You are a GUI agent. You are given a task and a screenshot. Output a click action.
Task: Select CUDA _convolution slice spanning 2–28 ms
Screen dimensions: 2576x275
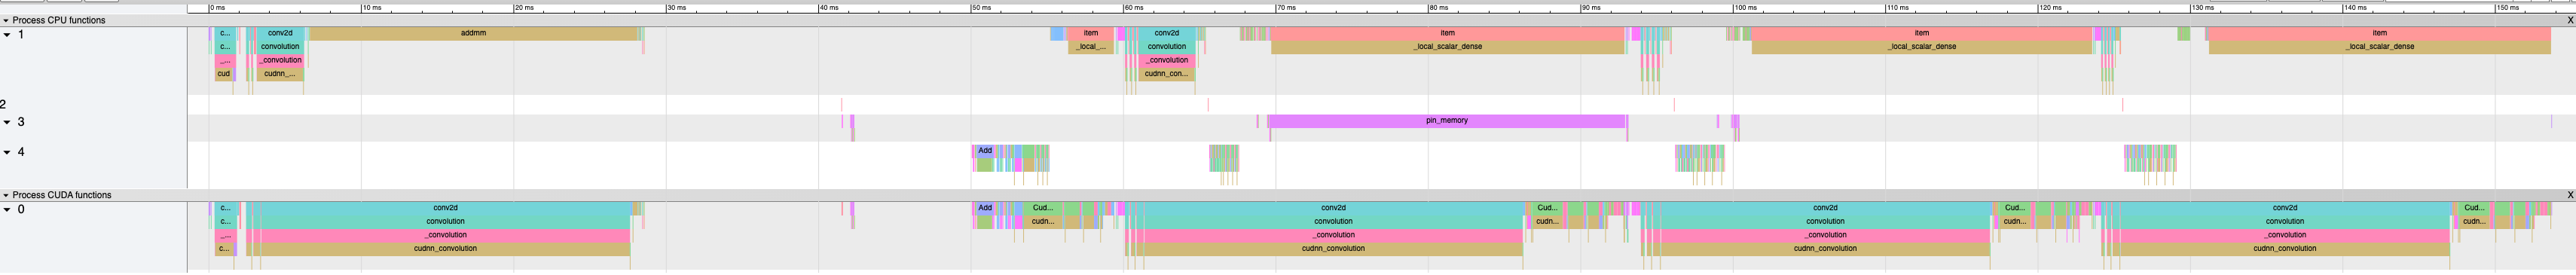click(445, 235)
